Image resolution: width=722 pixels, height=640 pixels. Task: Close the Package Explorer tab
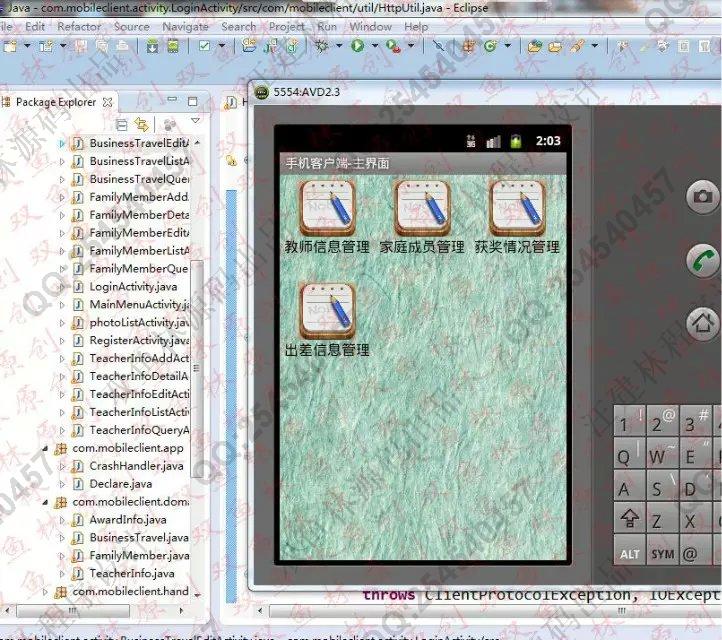[x=108, y=102]
